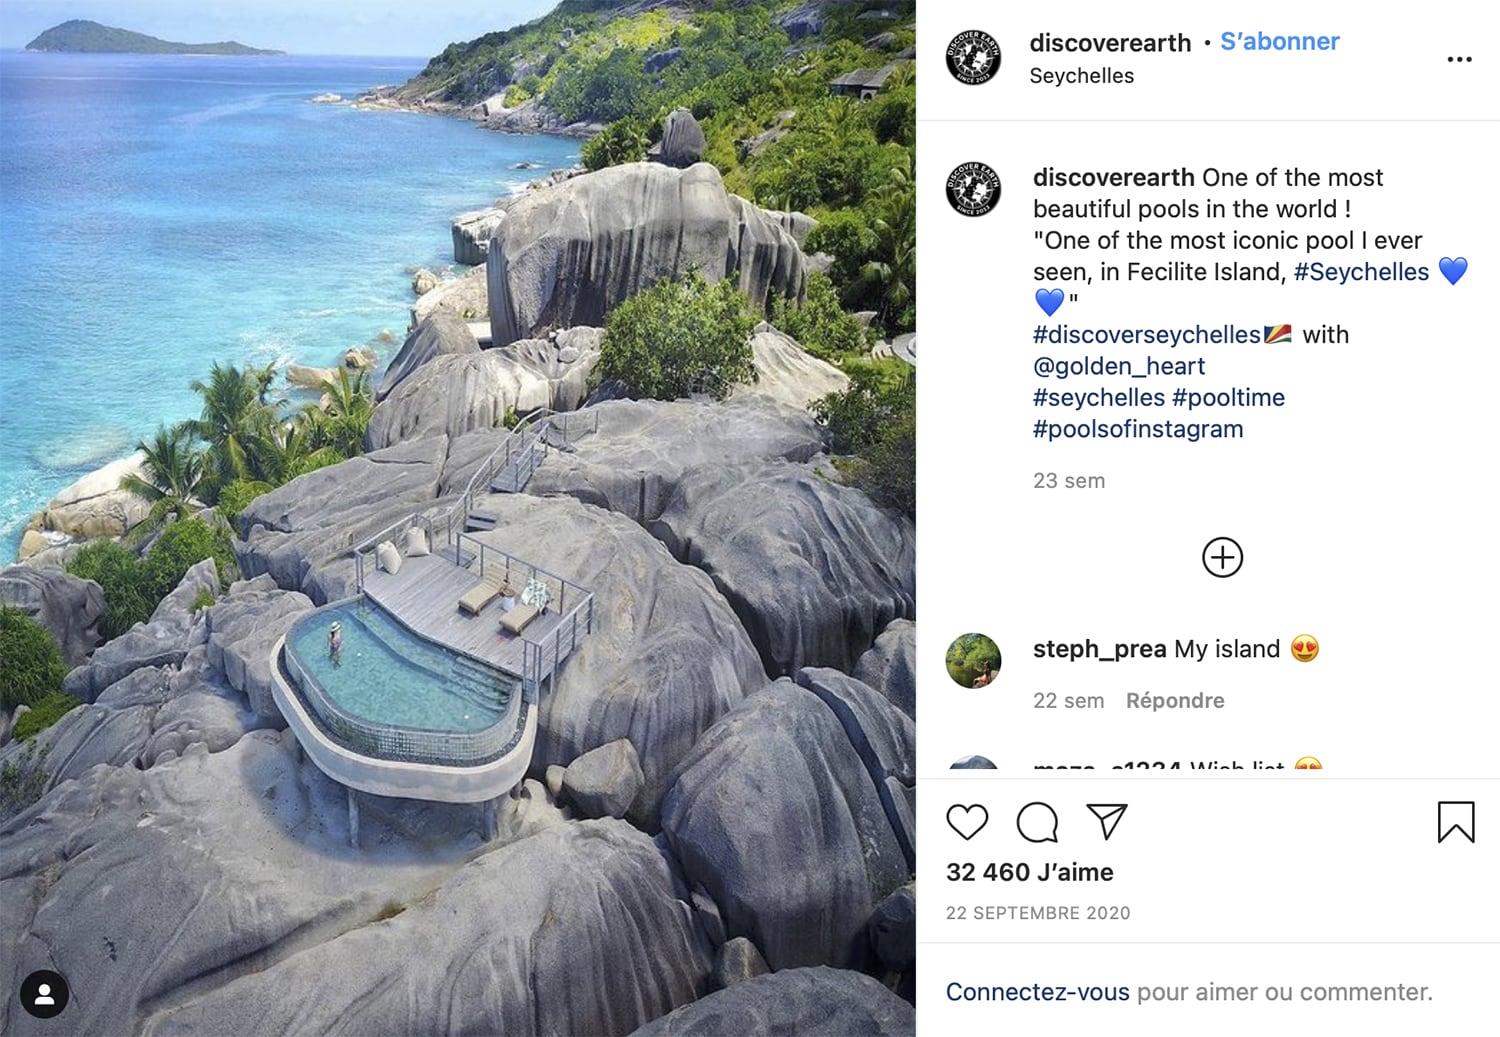1500x1037 pixels.
Task: Click S'abonner to follow the account
Action: click(1279, 42)
